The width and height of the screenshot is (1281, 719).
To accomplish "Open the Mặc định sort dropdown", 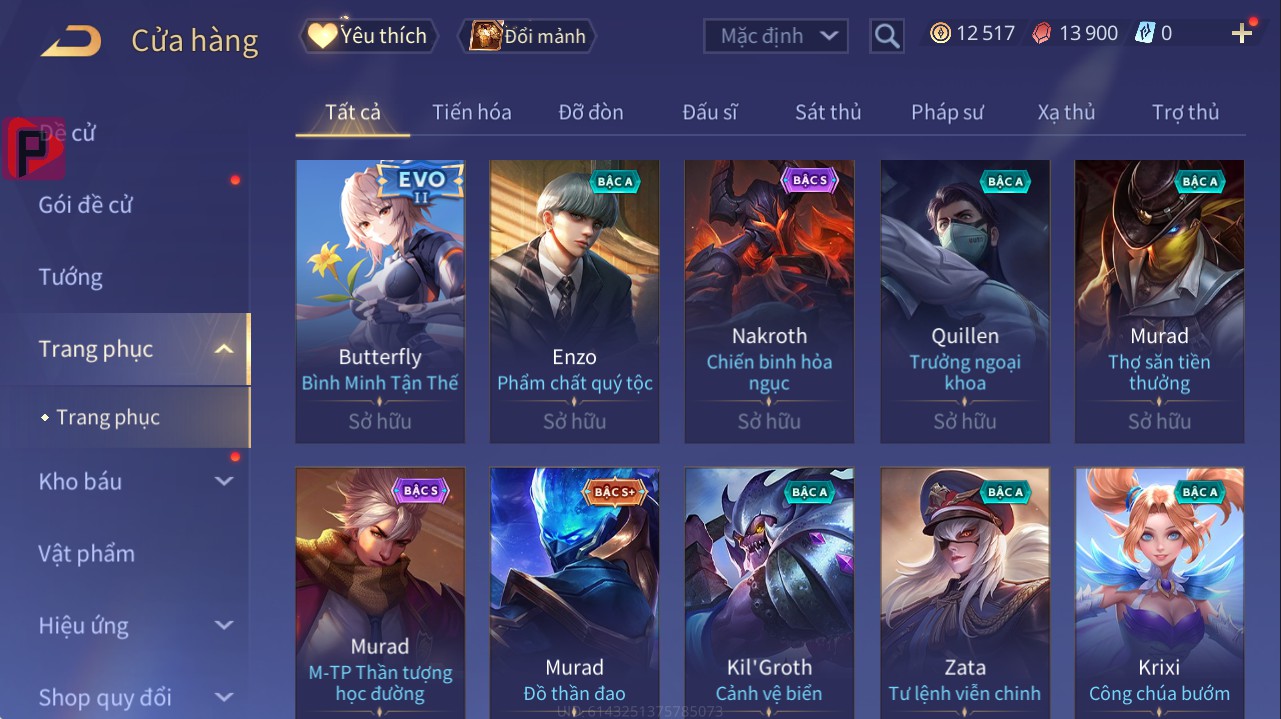I will (776, 36).
